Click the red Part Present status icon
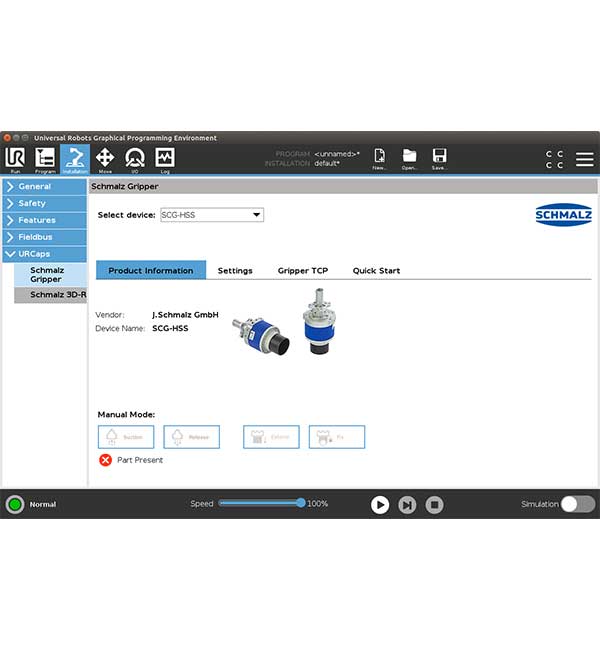This screenshot has width=600, height=650. point(105,460)
